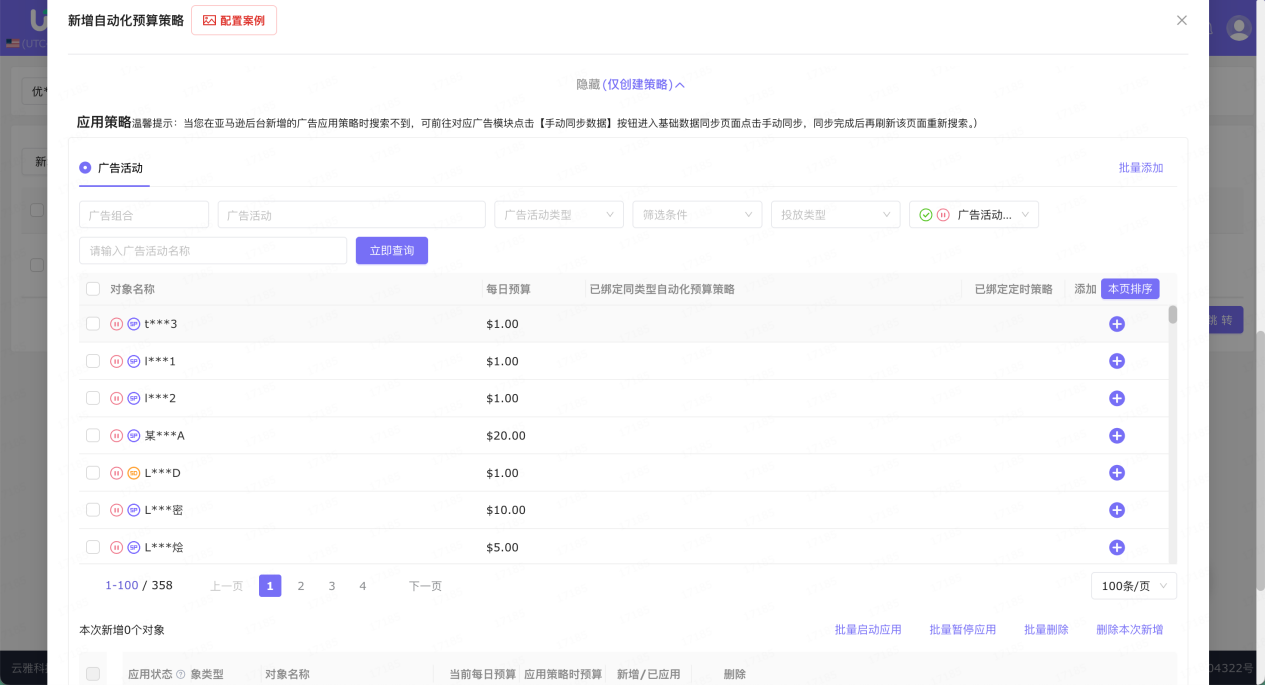Open the 100条/页 page size dropdown
1265x685 pixels.
coord(1133,585)
